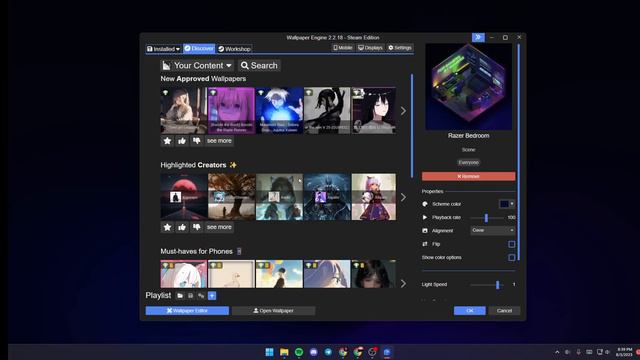
Task: Open Discord from the taskbar
Action: (313, 352)
